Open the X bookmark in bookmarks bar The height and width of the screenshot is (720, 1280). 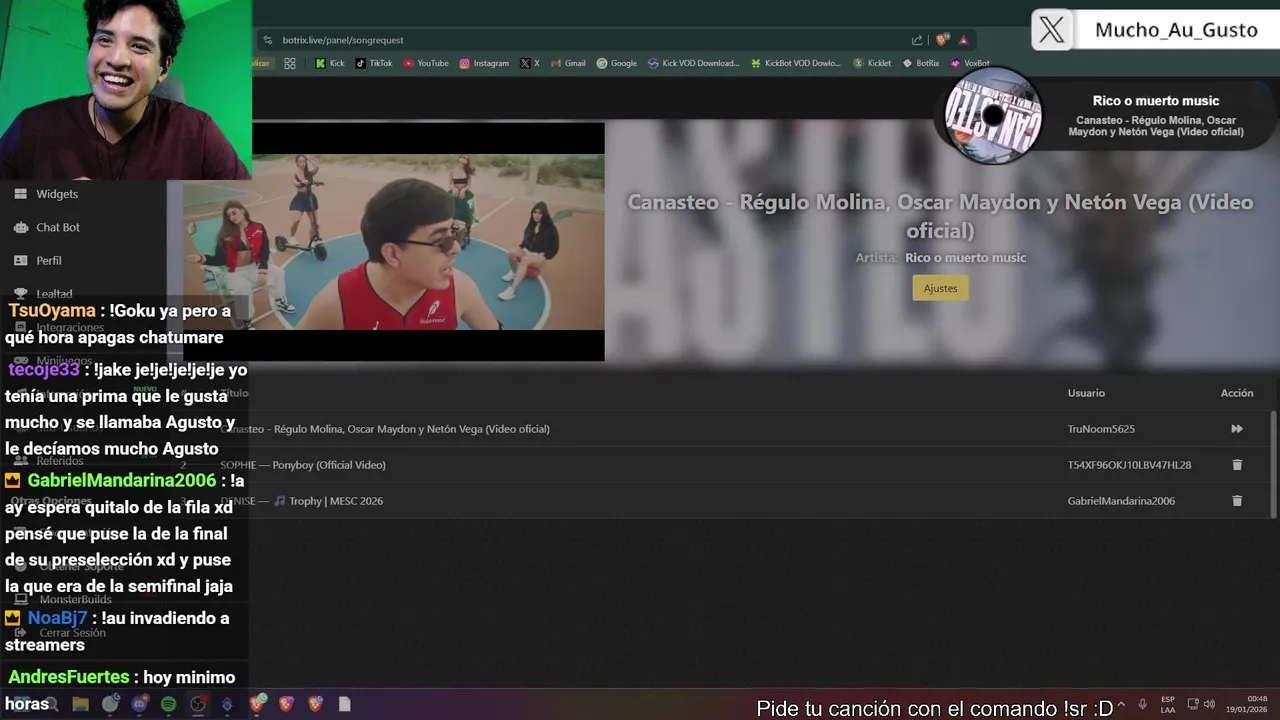point(530,63)
